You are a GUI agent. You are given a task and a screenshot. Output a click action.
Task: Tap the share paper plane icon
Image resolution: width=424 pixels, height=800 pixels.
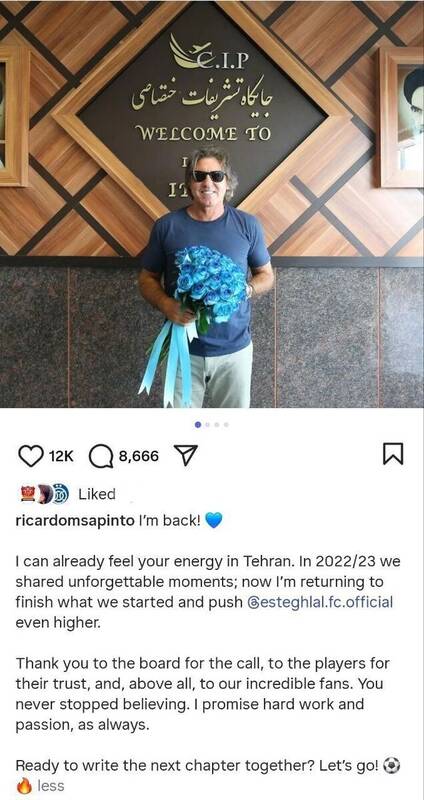186,456
